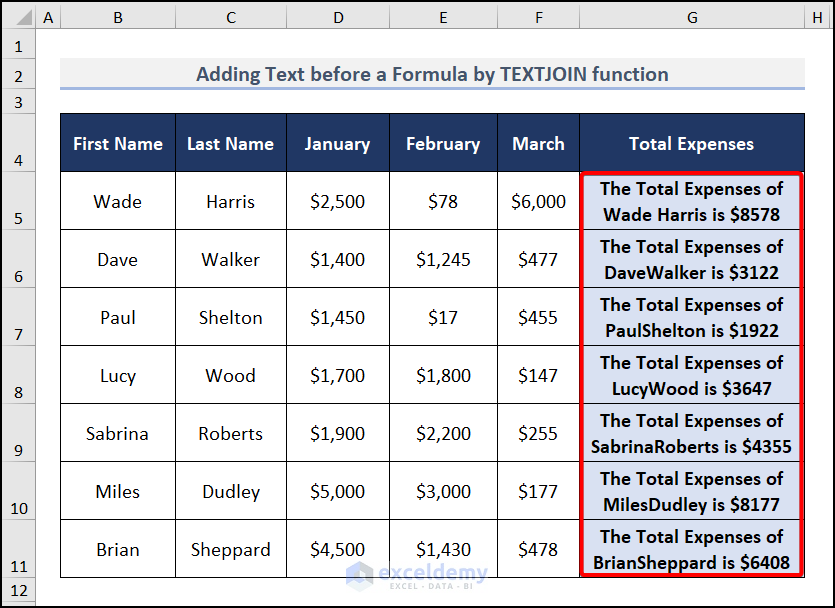Select column G header
The width and height of the screenshot is (835, 608).
point(691,17)
